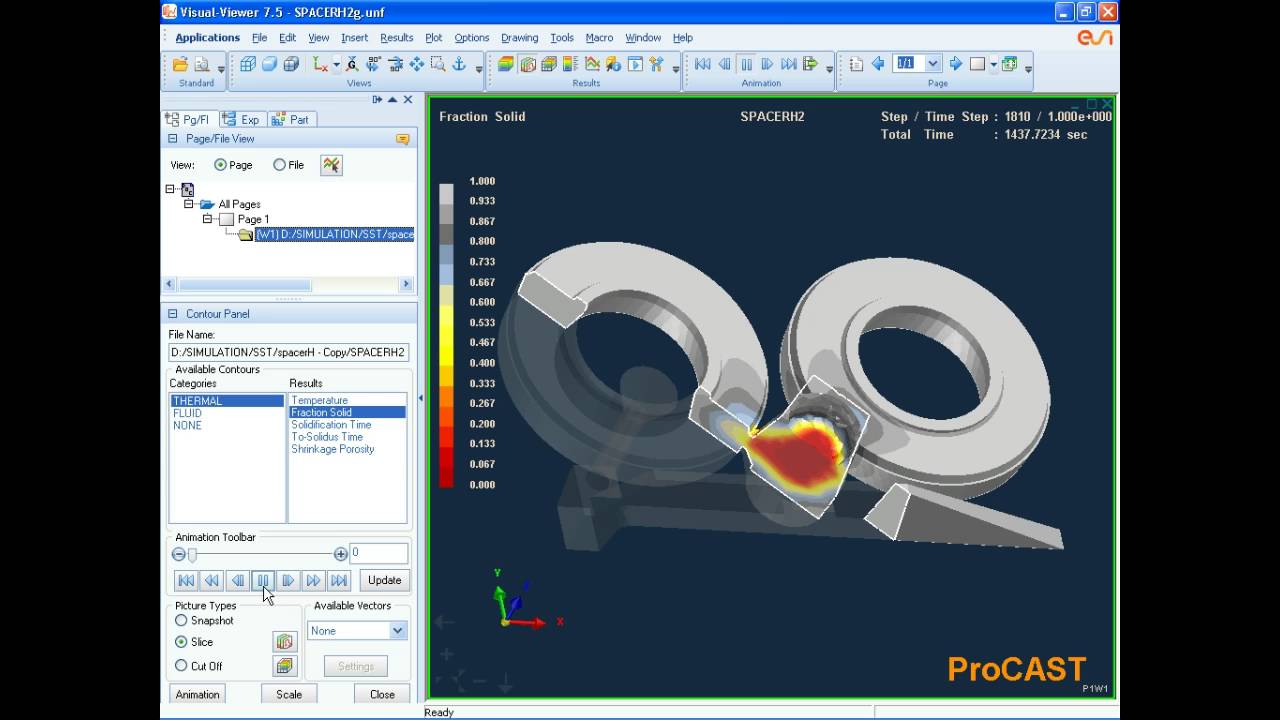Go to previous page with blue left arrow

(878, 64)
